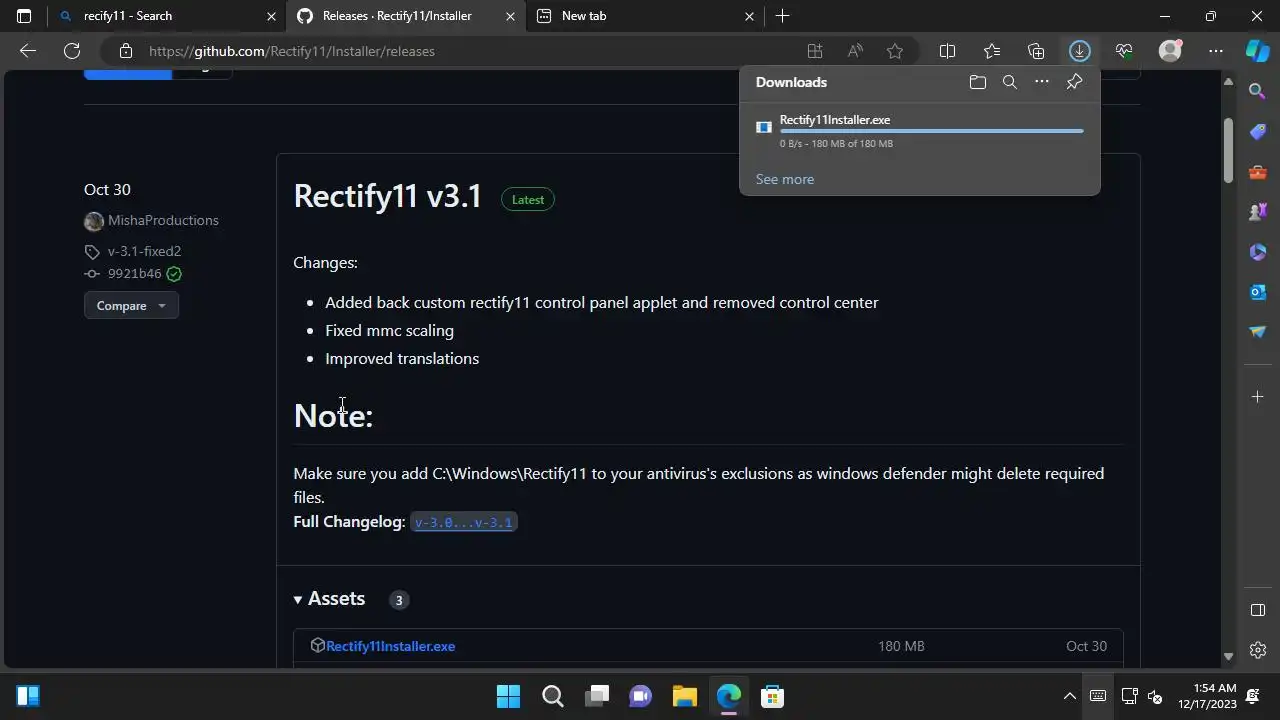Search downloads using the magnifier icon
This screenshot has width=1280, height=720.
click(1010, 82)
